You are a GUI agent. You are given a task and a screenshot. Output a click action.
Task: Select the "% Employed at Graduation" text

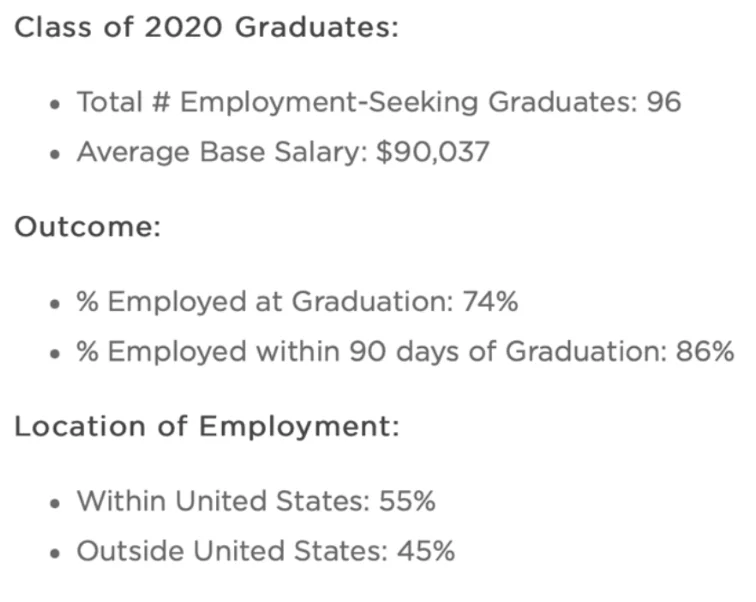coord(264,301)
